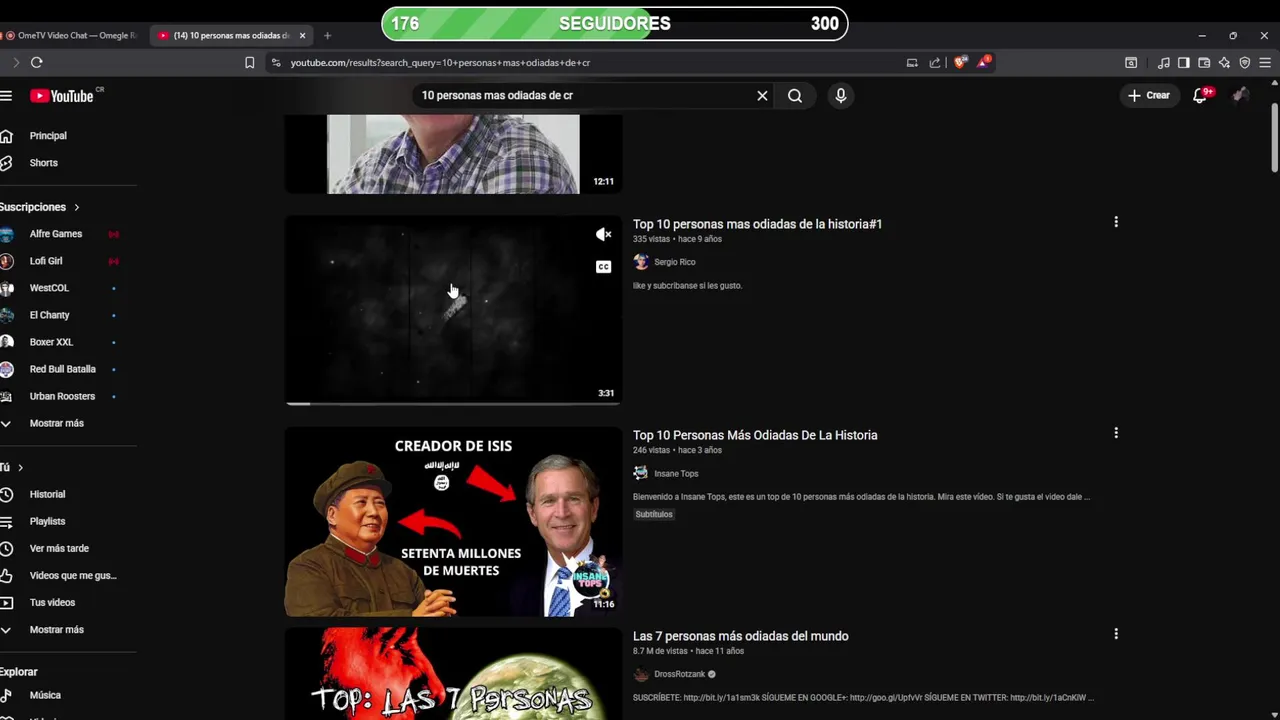Reload the page in browser

coord(37,62)
